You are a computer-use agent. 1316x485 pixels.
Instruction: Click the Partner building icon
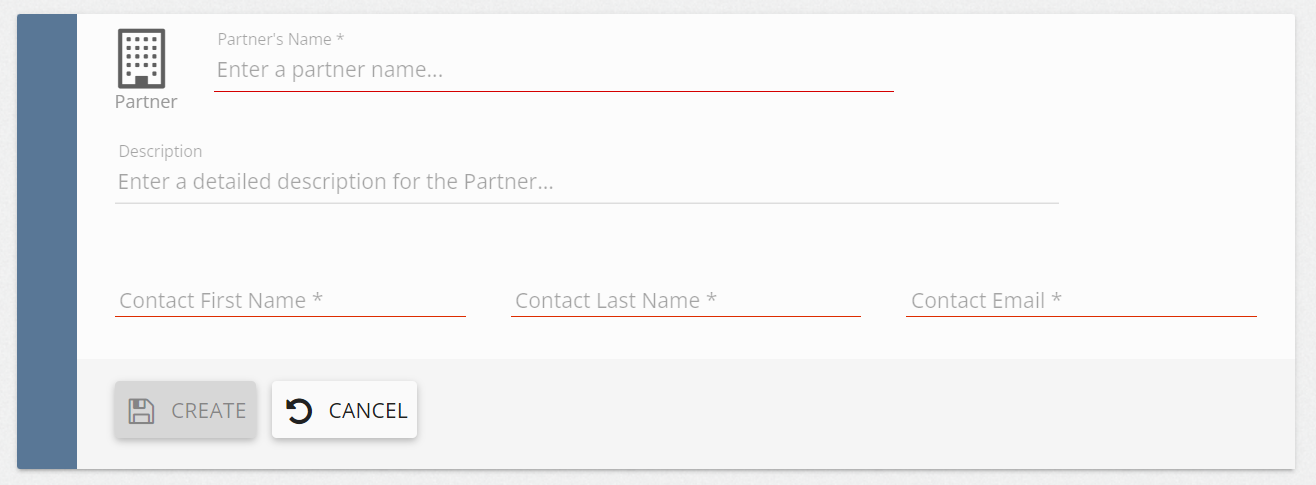[x=141, y=58]
